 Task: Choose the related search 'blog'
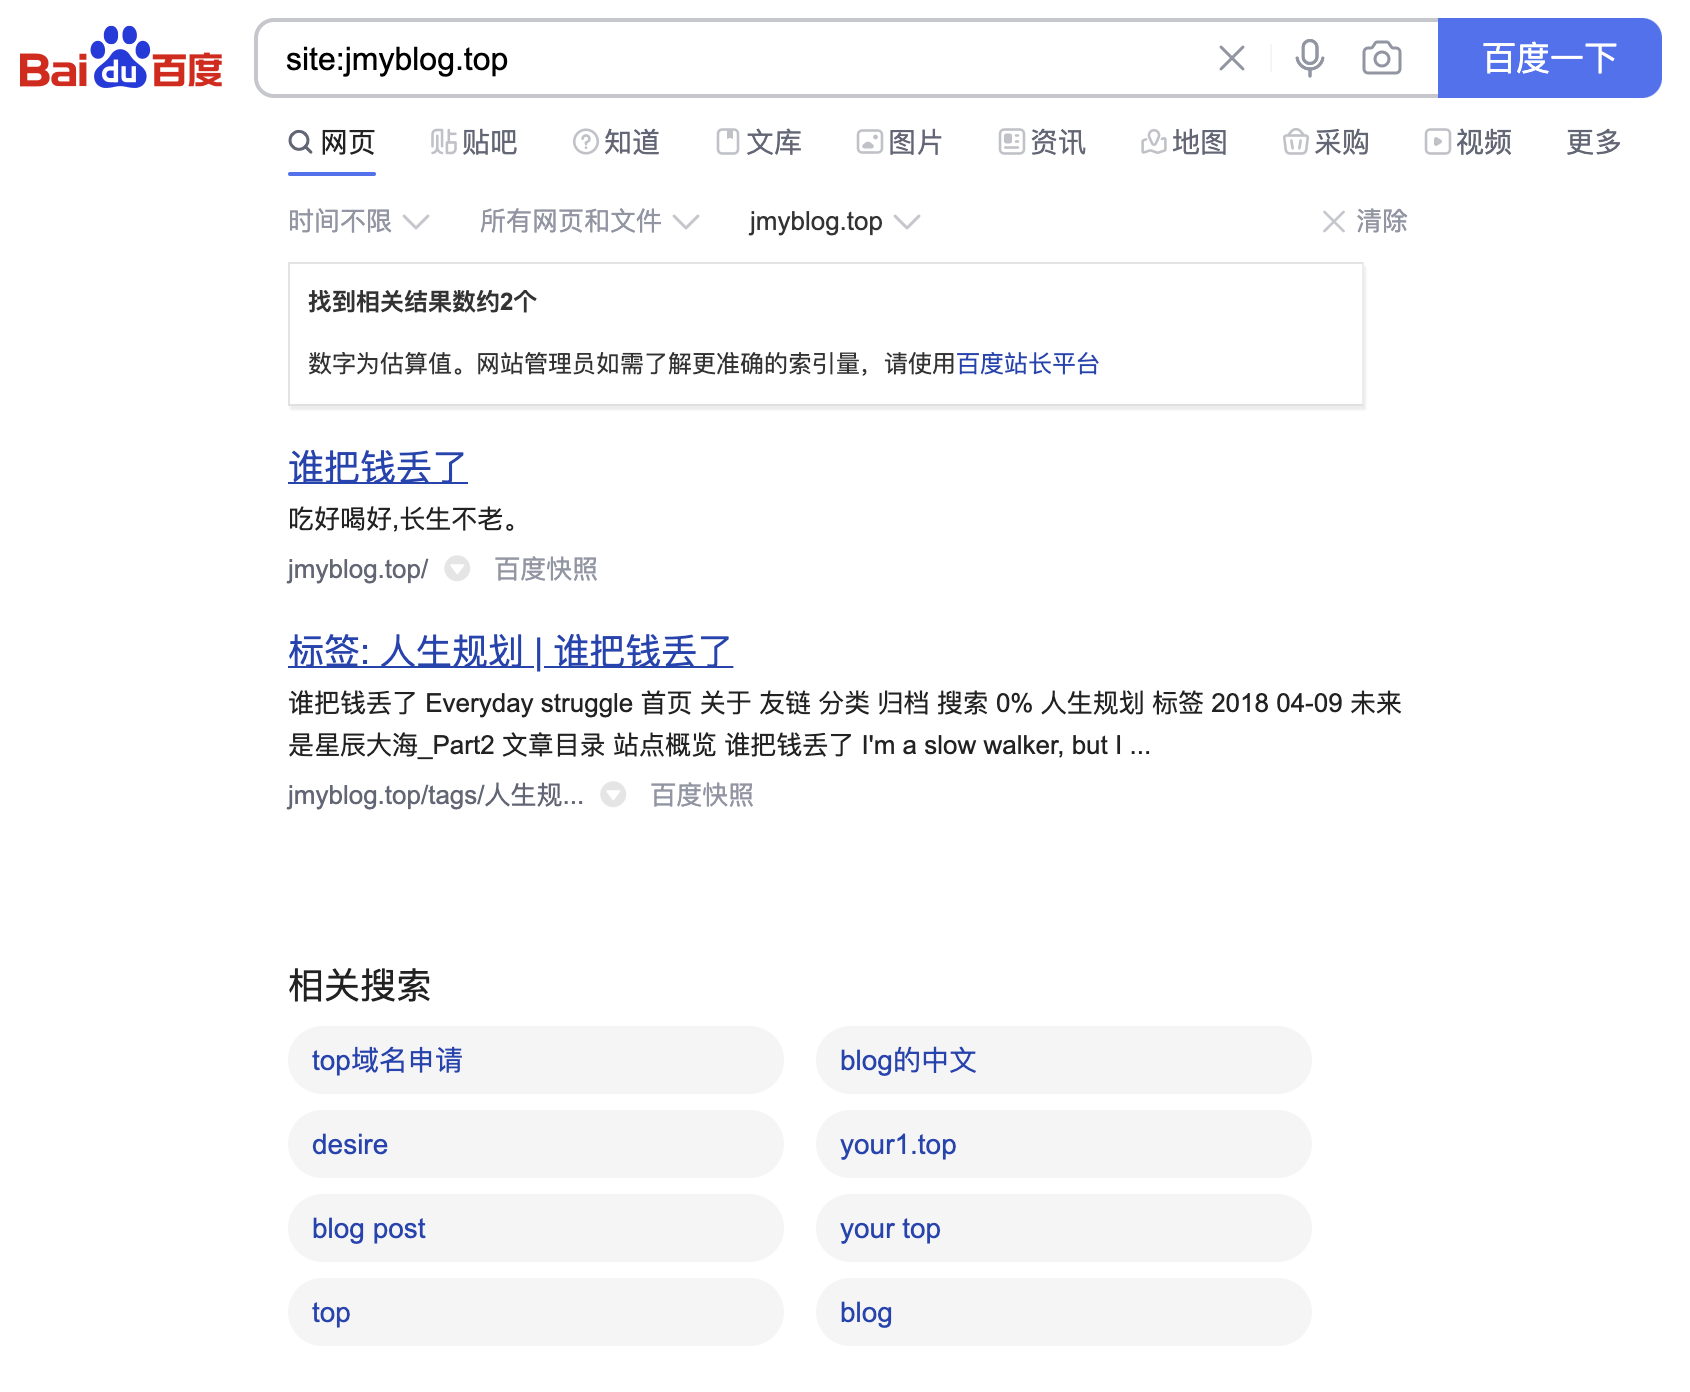(1064, 1312)
